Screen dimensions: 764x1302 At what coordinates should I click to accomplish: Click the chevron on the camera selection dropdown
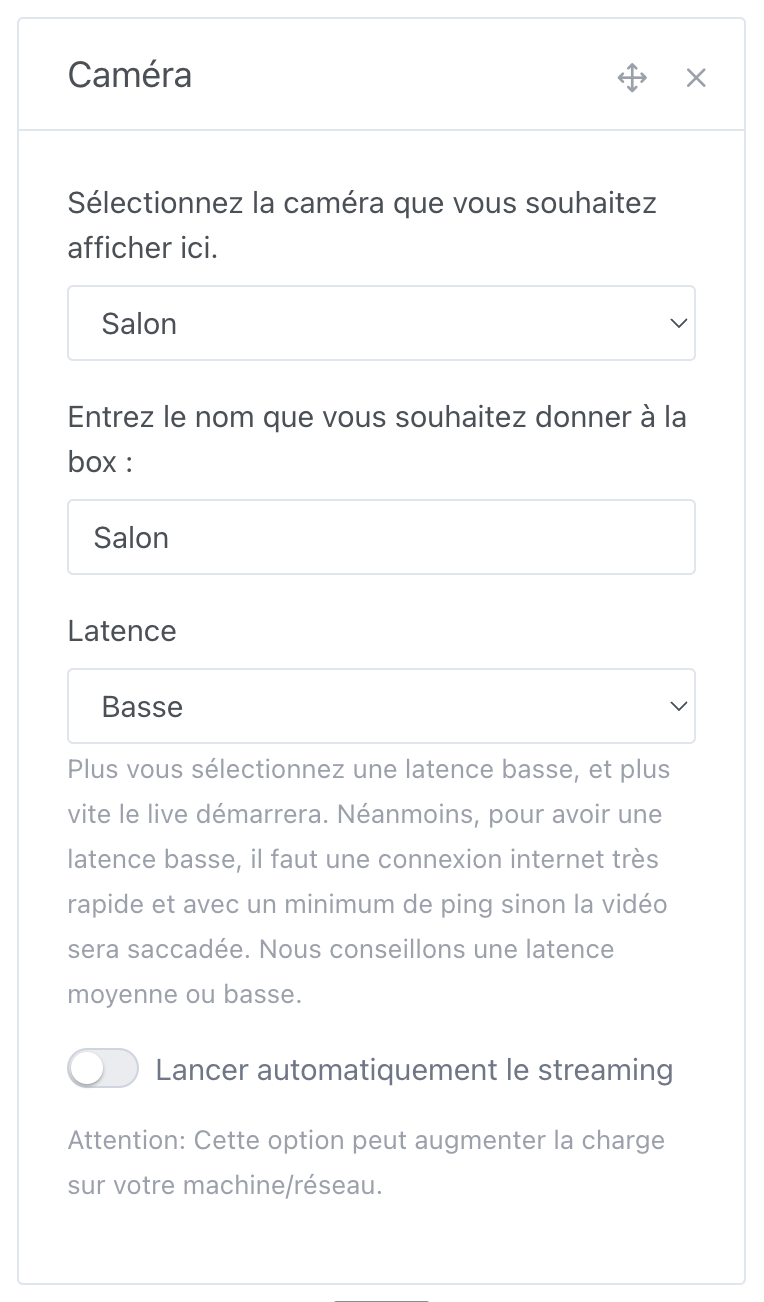pyautogui.click(x=677, y=323)
